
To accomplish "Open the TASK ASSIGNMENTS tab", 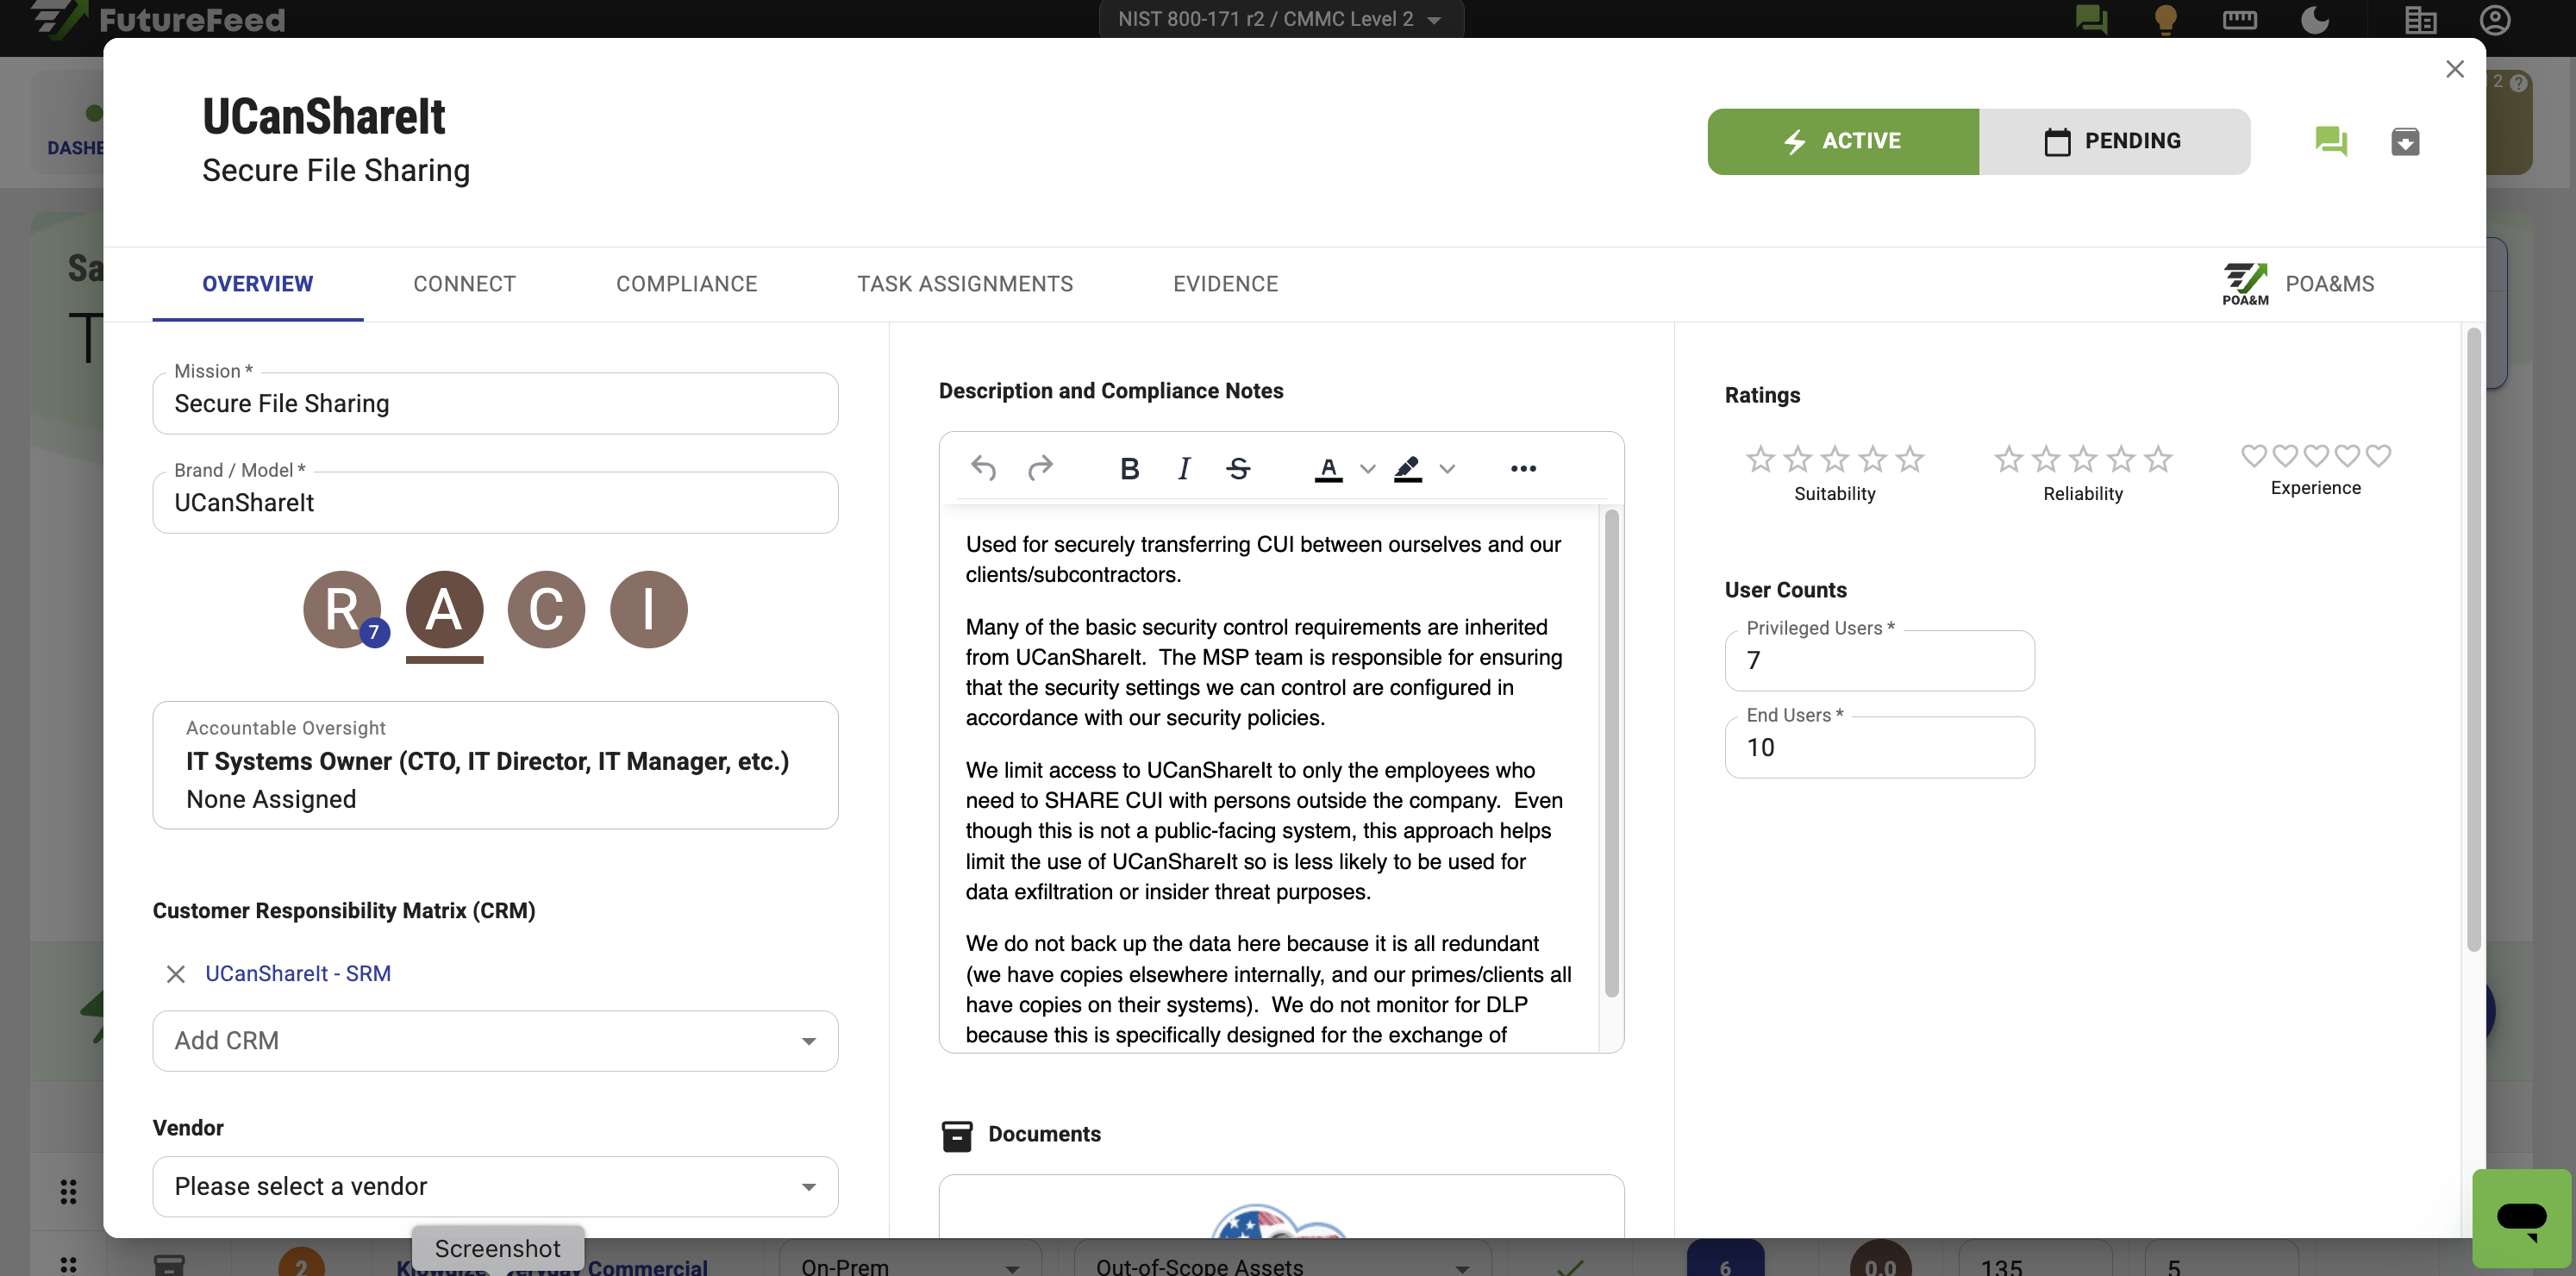I will coord(964,284).
